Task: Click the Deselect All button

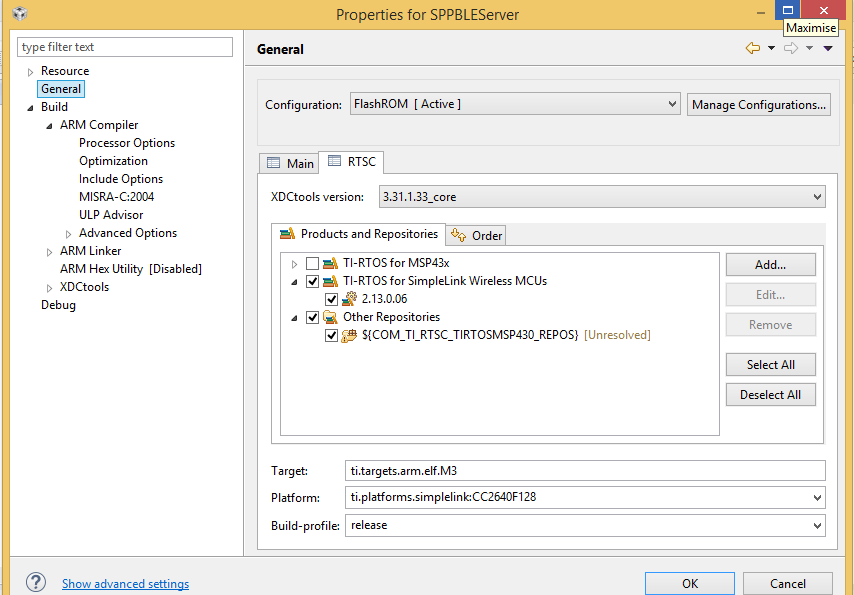Action: 771,394
